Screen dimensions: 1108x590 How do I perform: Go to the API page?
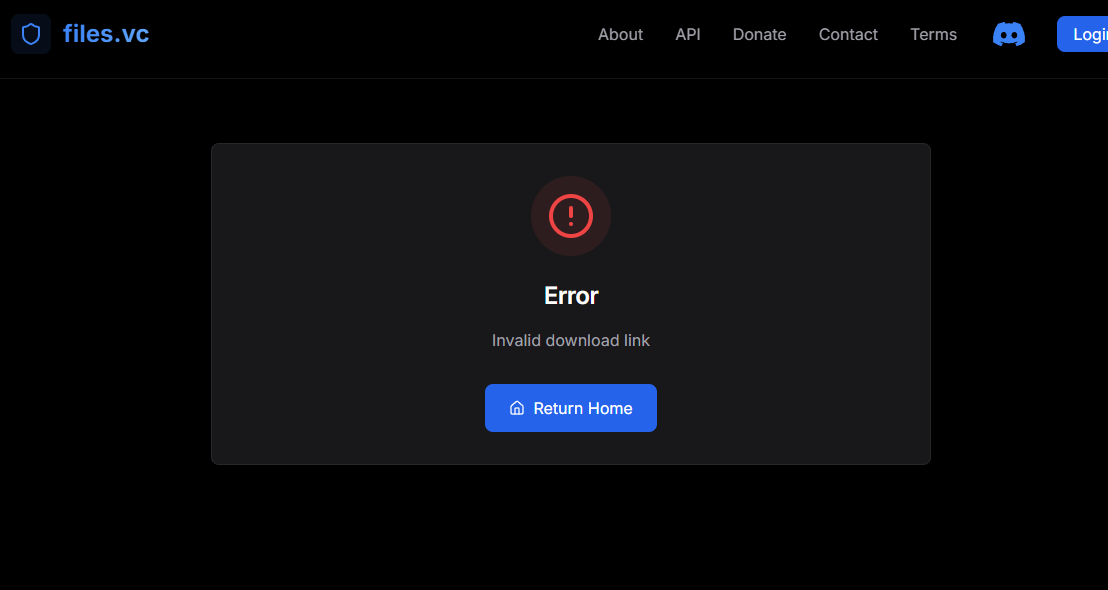coord(688,34)
